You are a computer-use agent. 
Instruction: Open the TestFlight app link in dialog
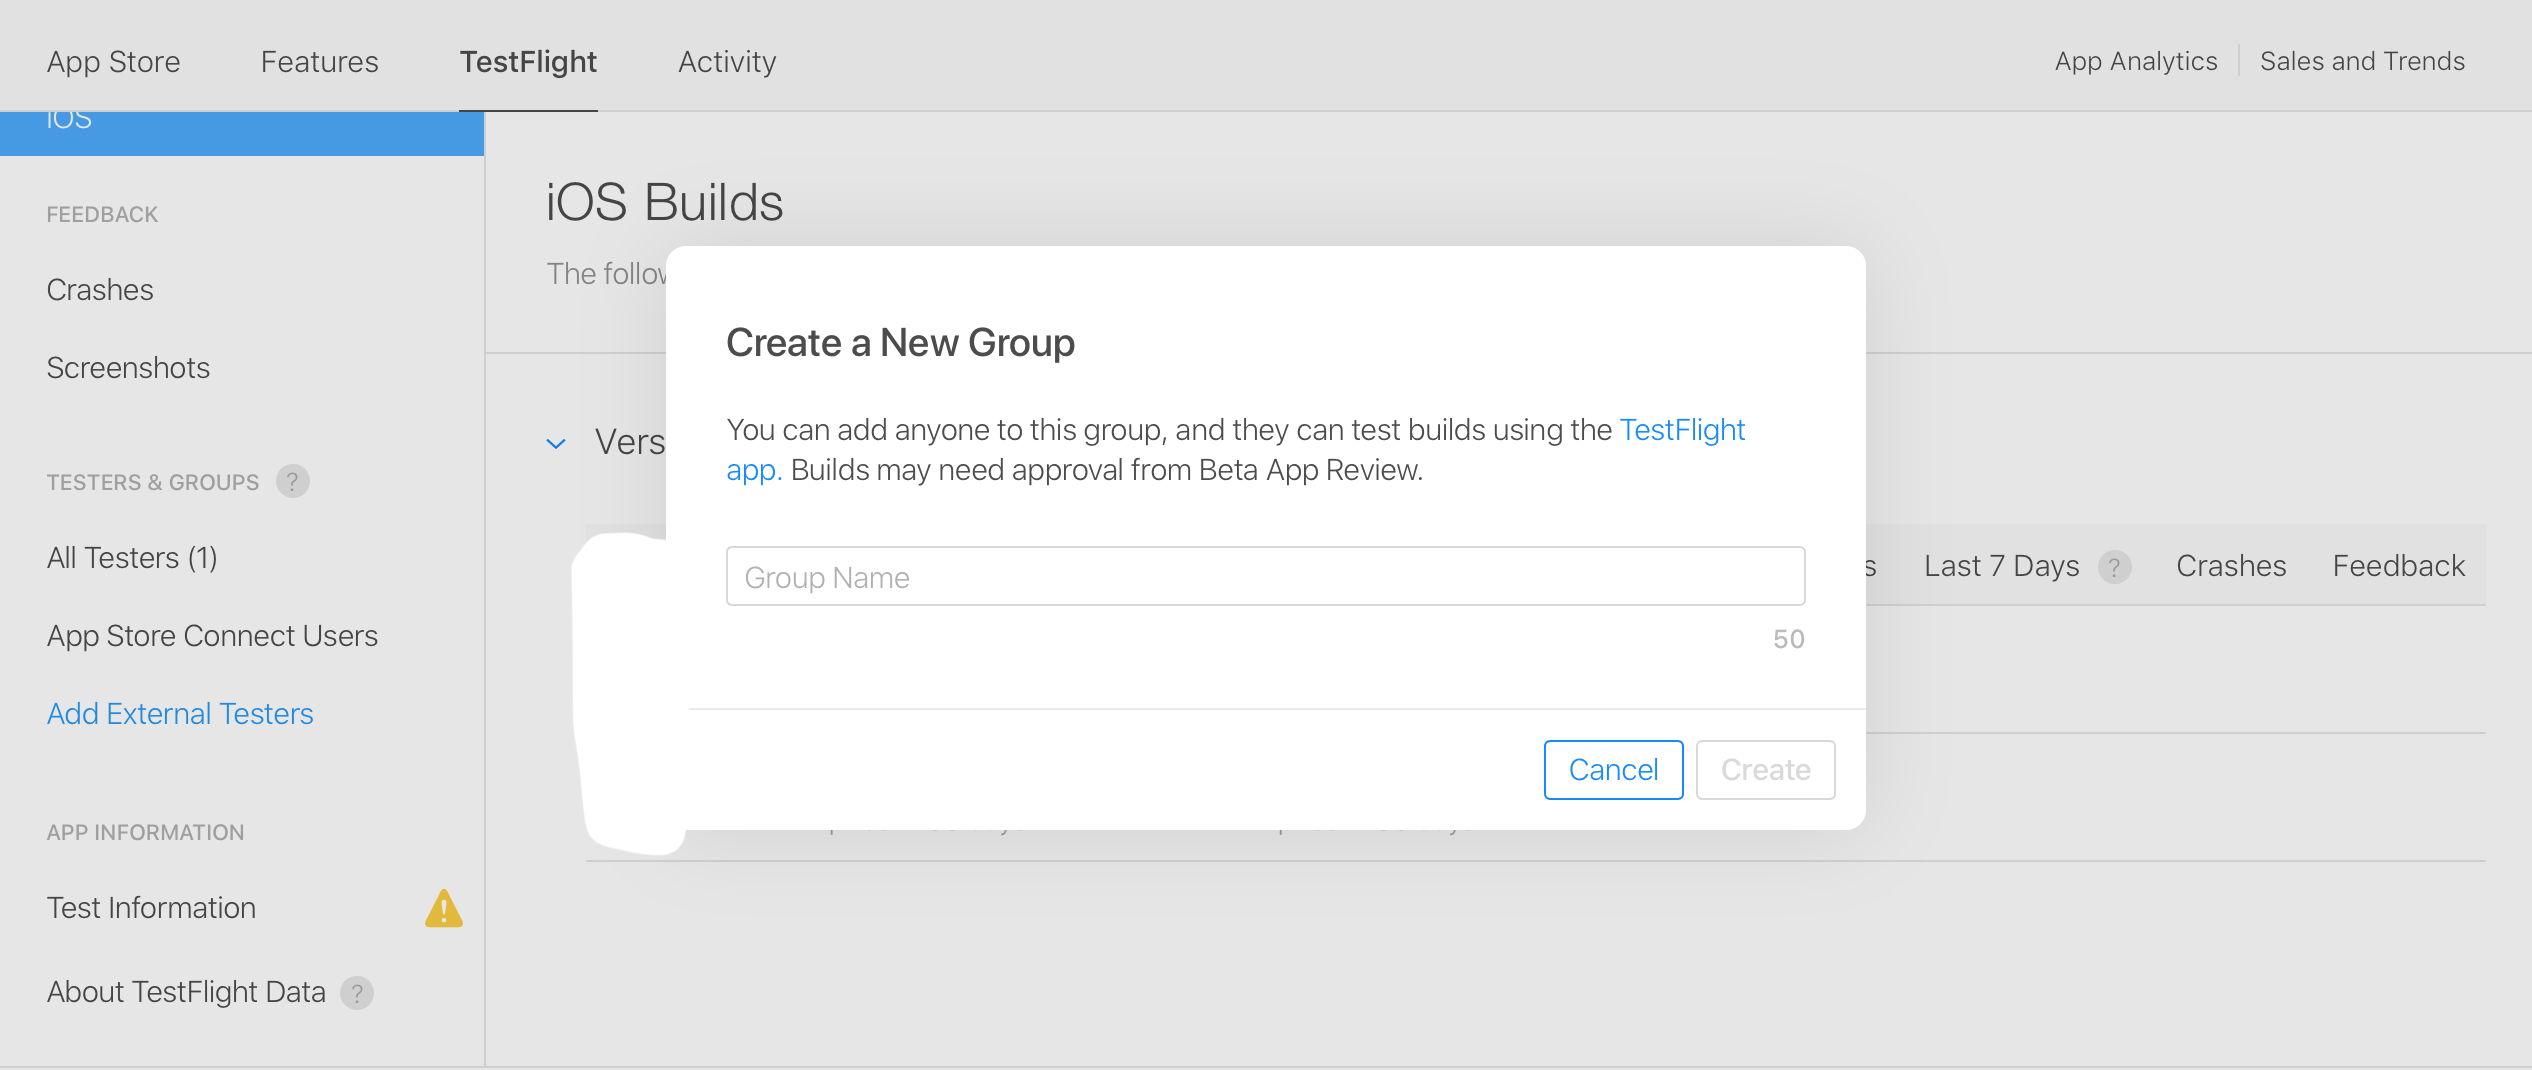pos(1682,430)
